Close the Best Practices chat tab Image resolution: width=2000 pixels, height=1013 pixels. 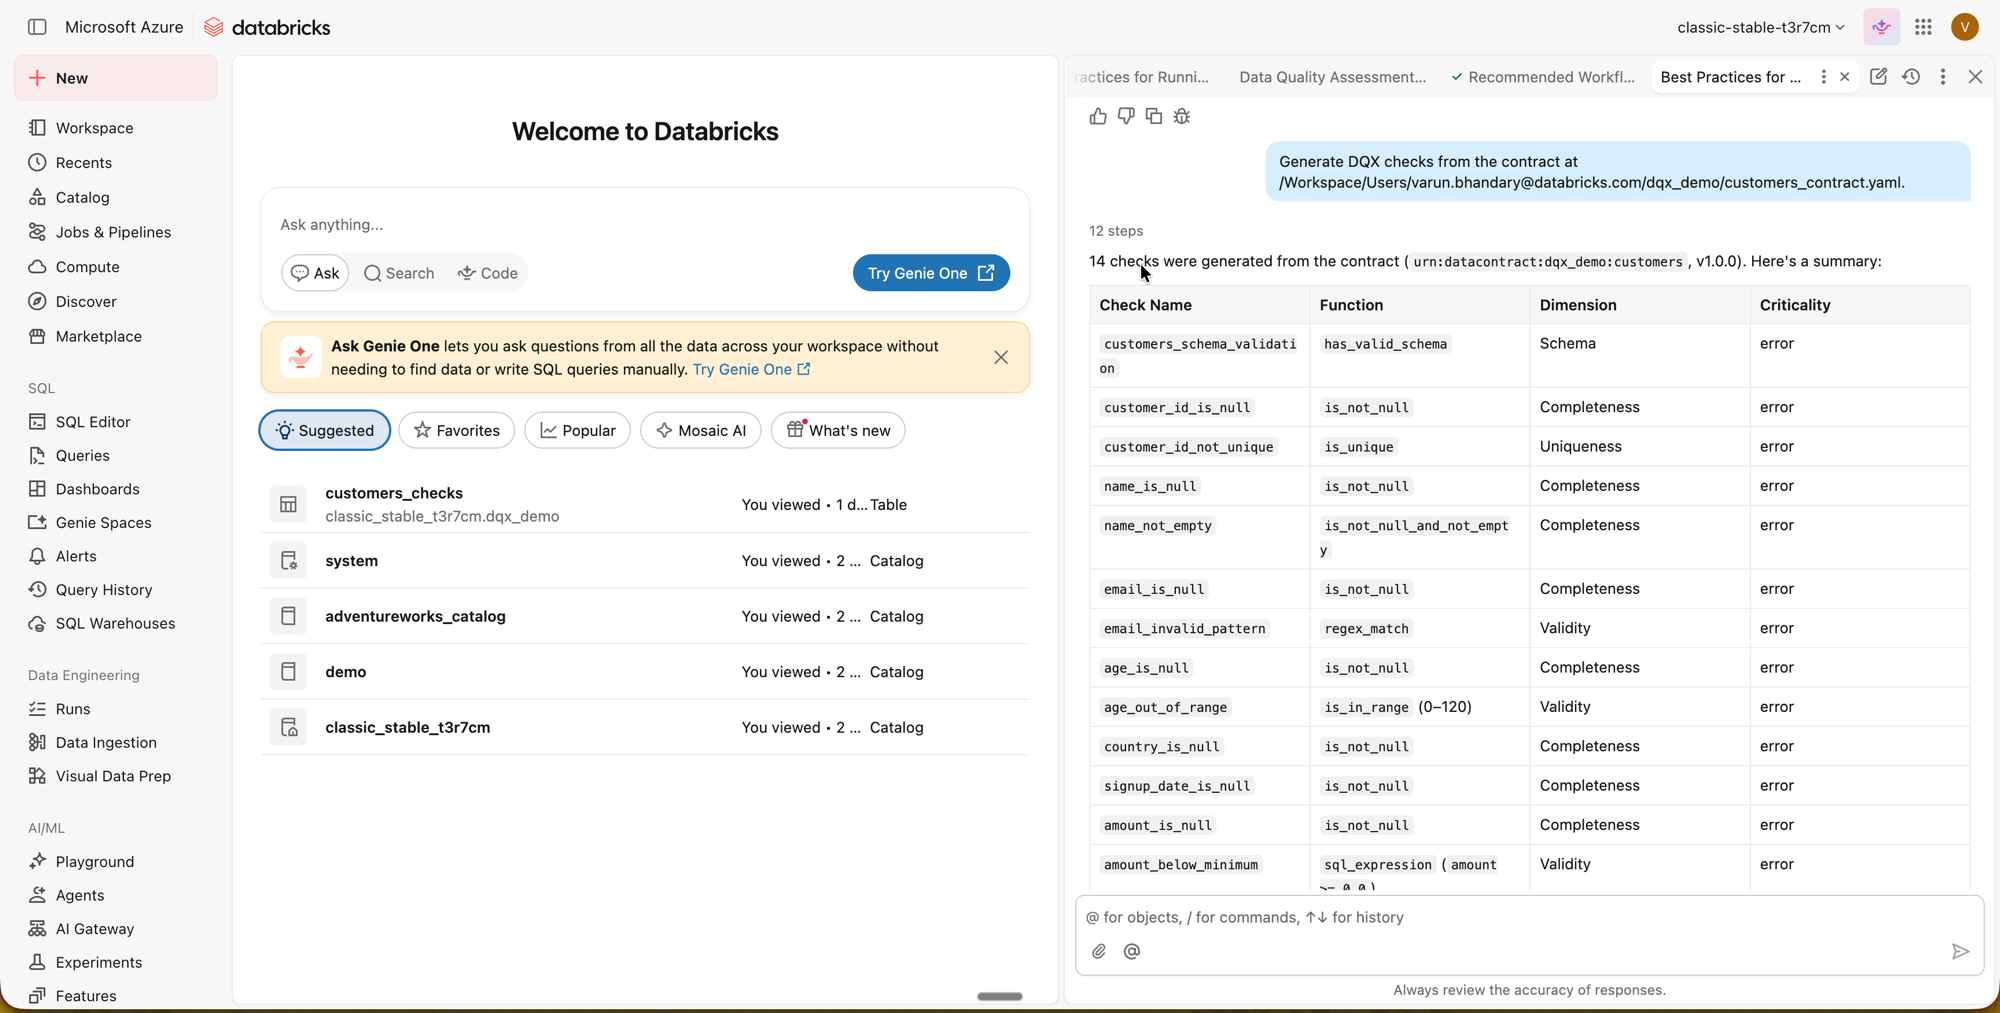tap(1845, 77)
